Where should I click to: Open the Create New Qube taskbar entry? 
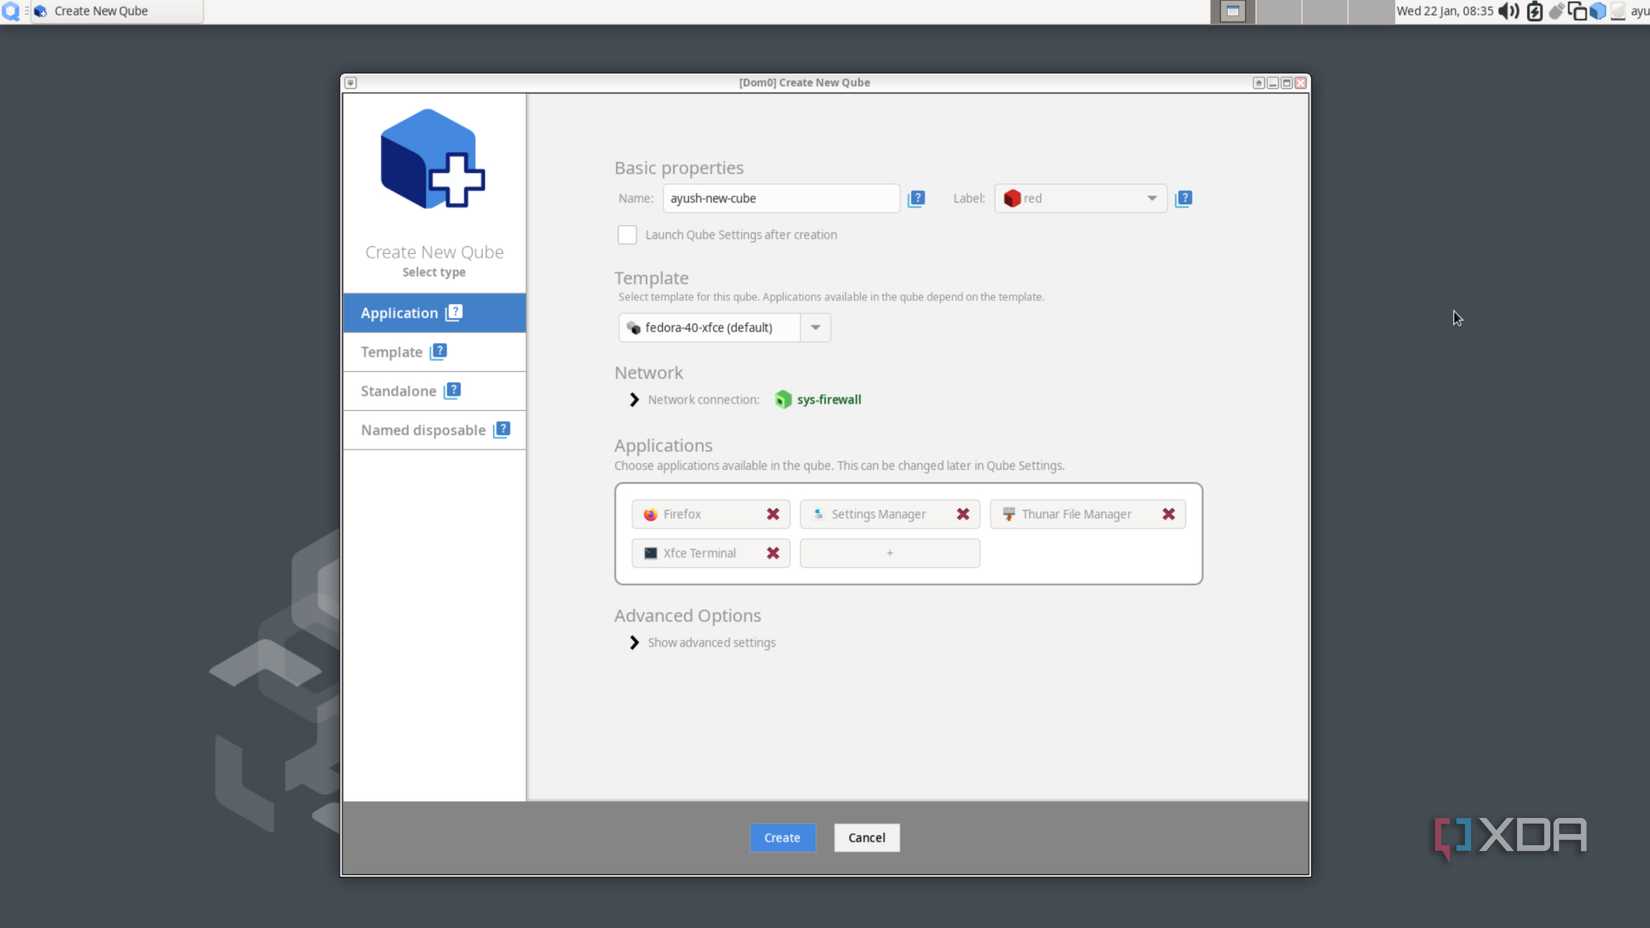pyautogui.click(x=100, y=11)
